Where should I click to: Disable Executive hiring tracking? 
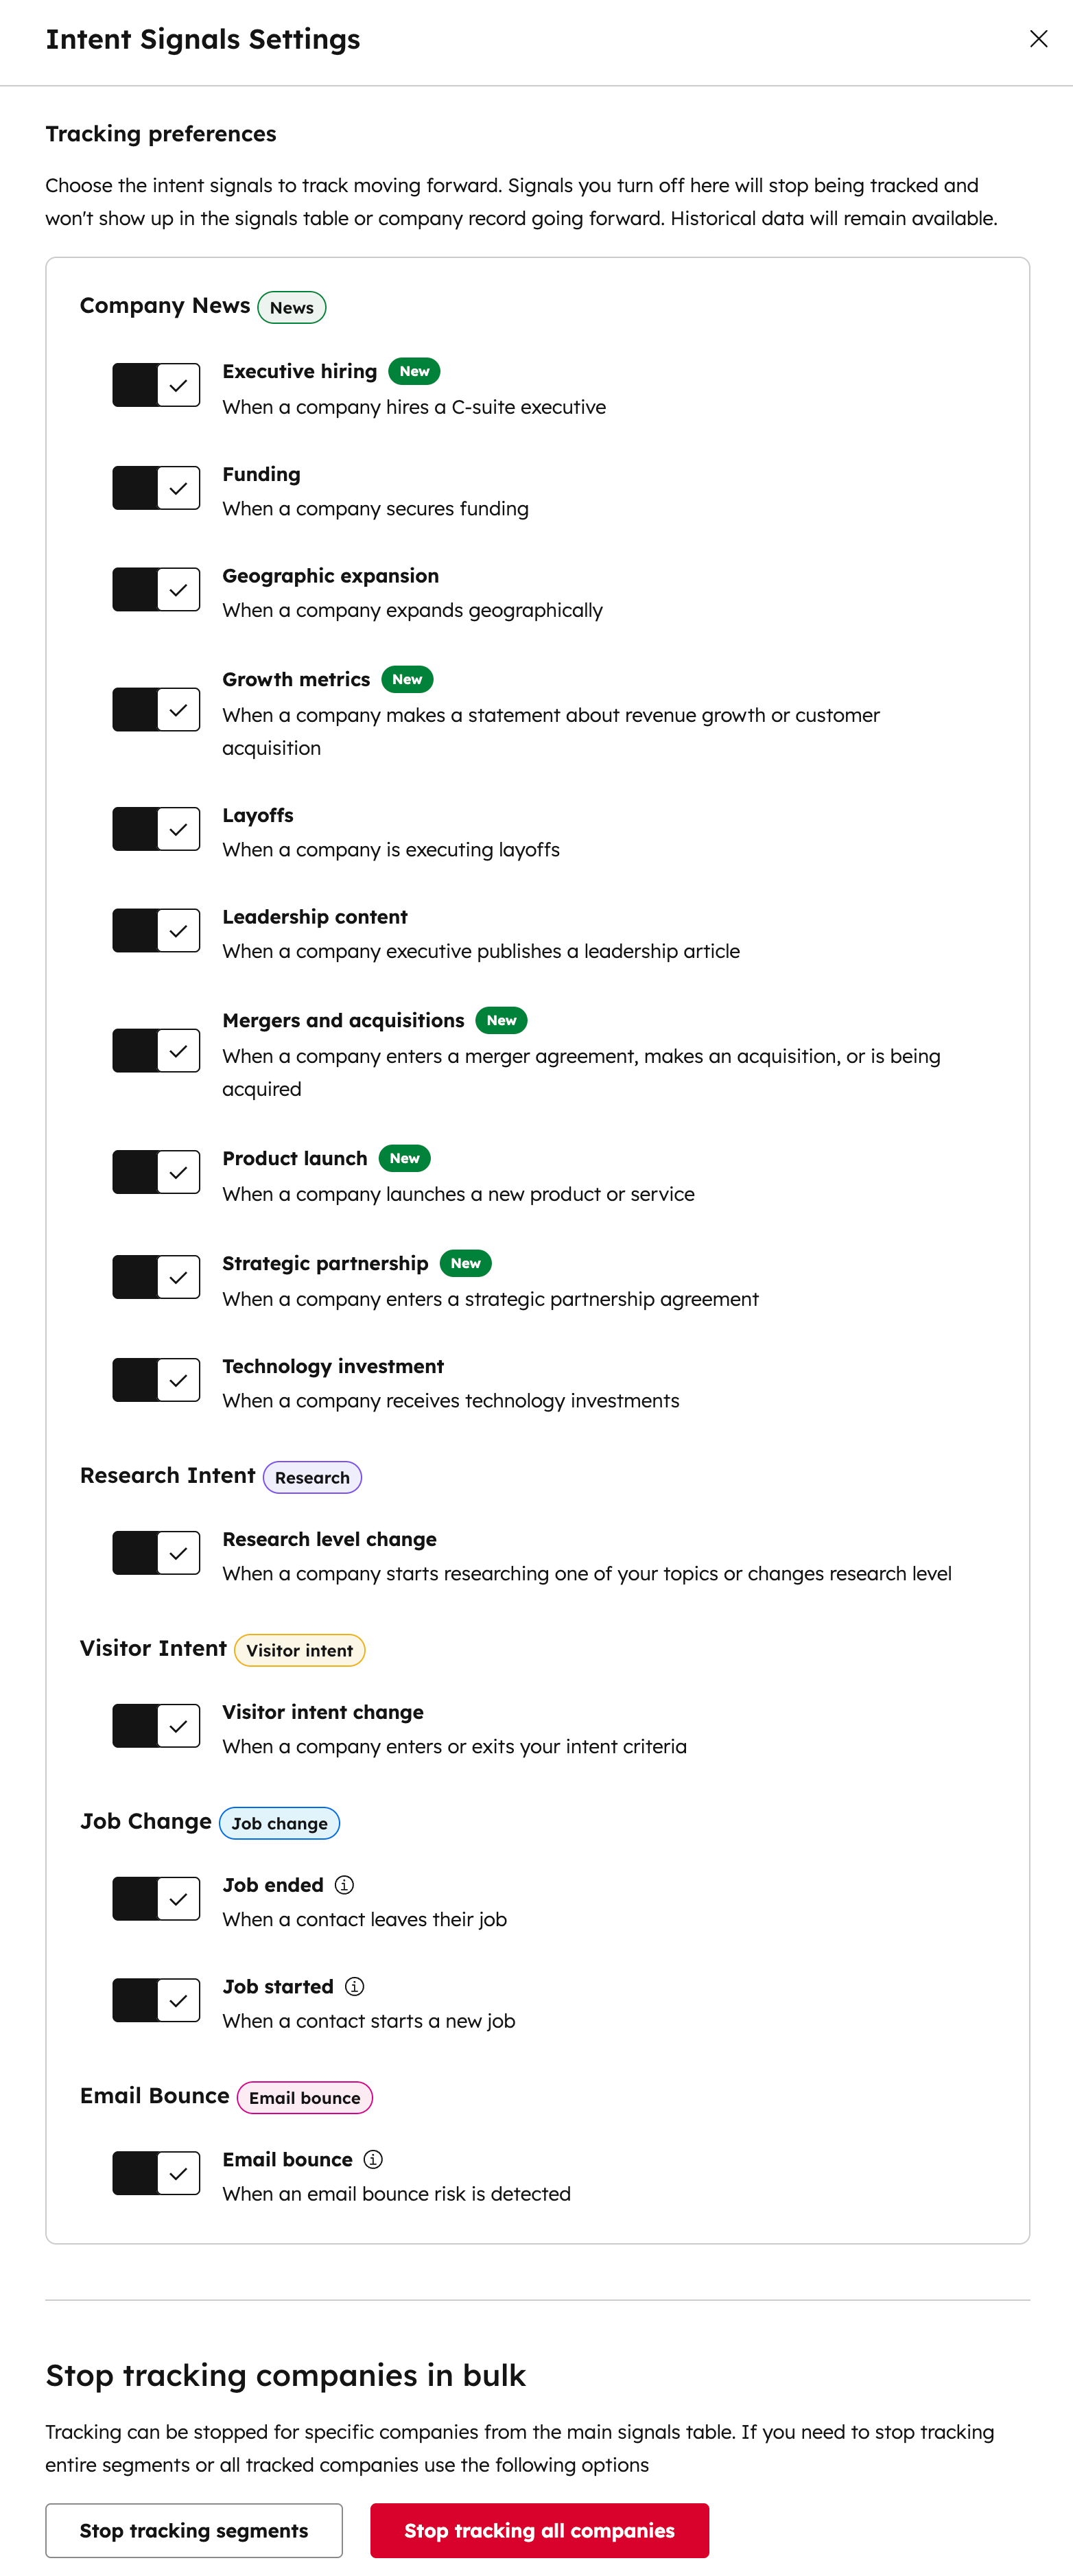click(156, 384)
